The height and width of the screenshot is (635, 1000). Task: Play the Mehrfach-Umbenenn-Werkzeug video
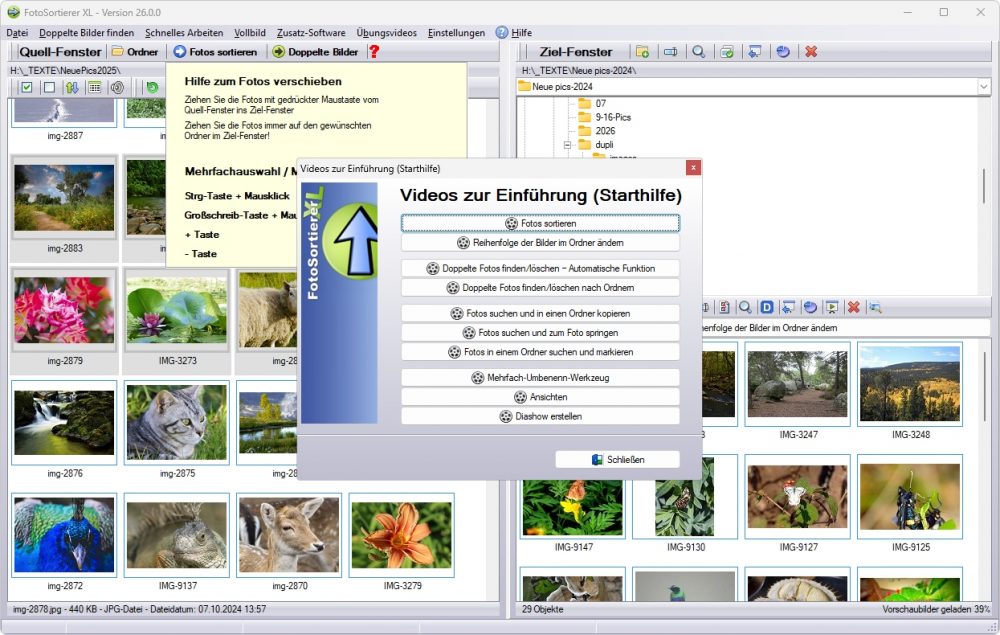(x=540, y=377)
